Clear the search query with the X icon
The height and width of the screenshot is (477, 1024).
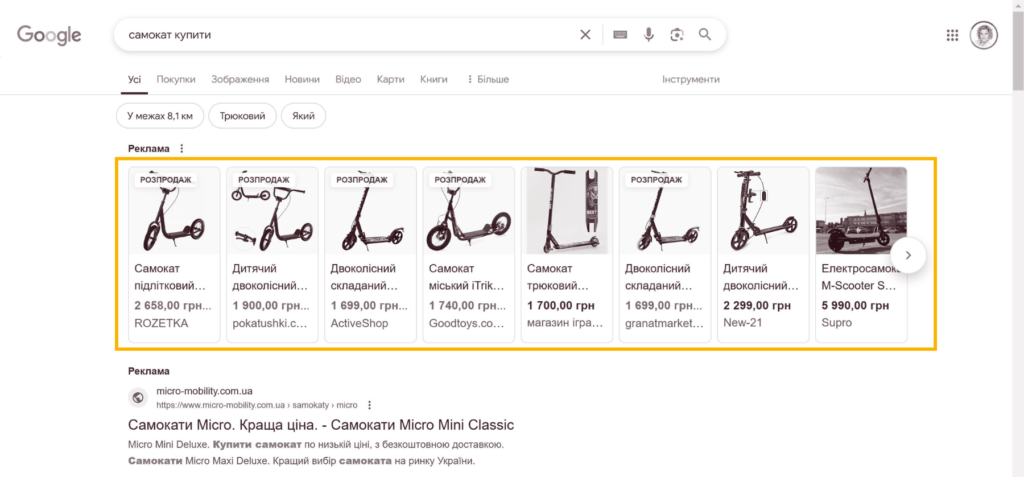coord(585,35)
